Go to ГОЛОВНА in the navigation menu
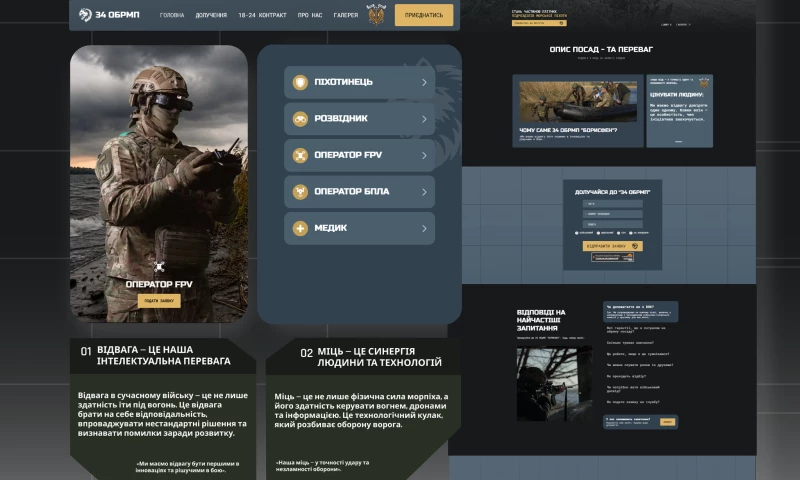Viewport: 800px width, 480px height. [x=172, y=15]
